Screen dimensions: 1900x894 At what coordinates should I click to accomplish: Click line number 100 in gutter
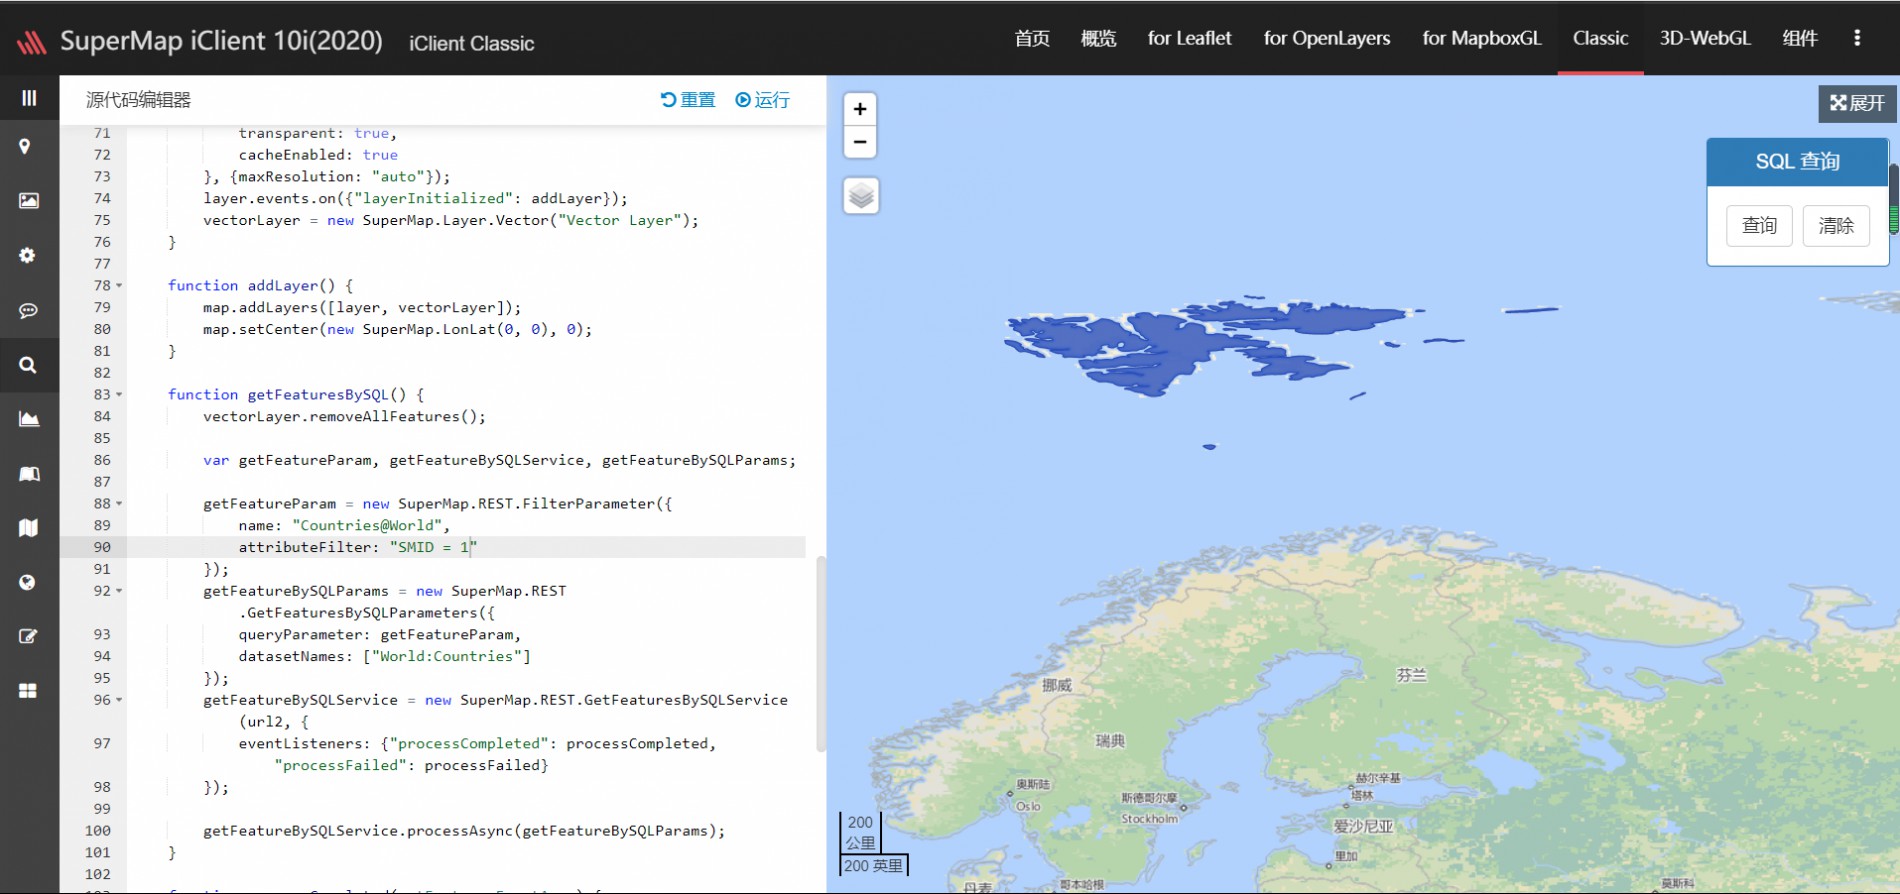point(98,831)
